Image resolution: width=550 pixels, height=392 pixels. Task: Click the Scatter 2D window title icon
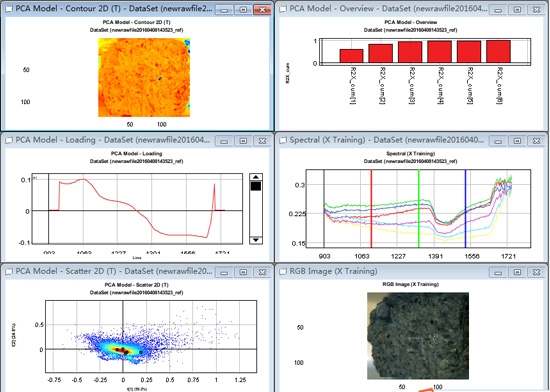click(9, 271)
